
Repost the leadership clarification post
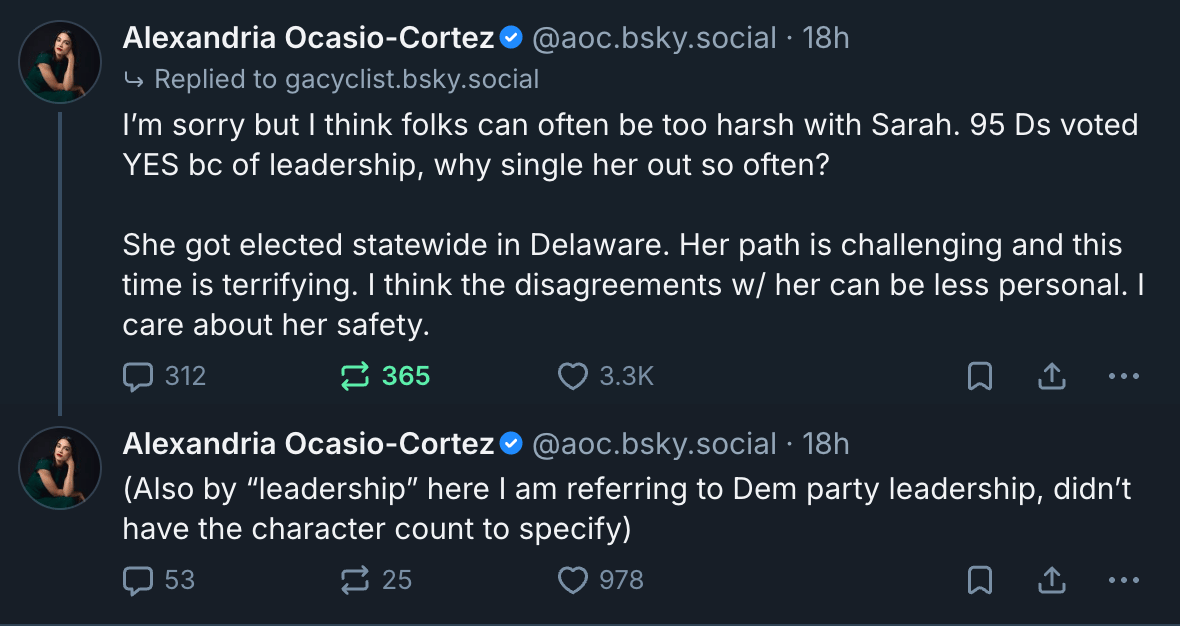[355, 580]
